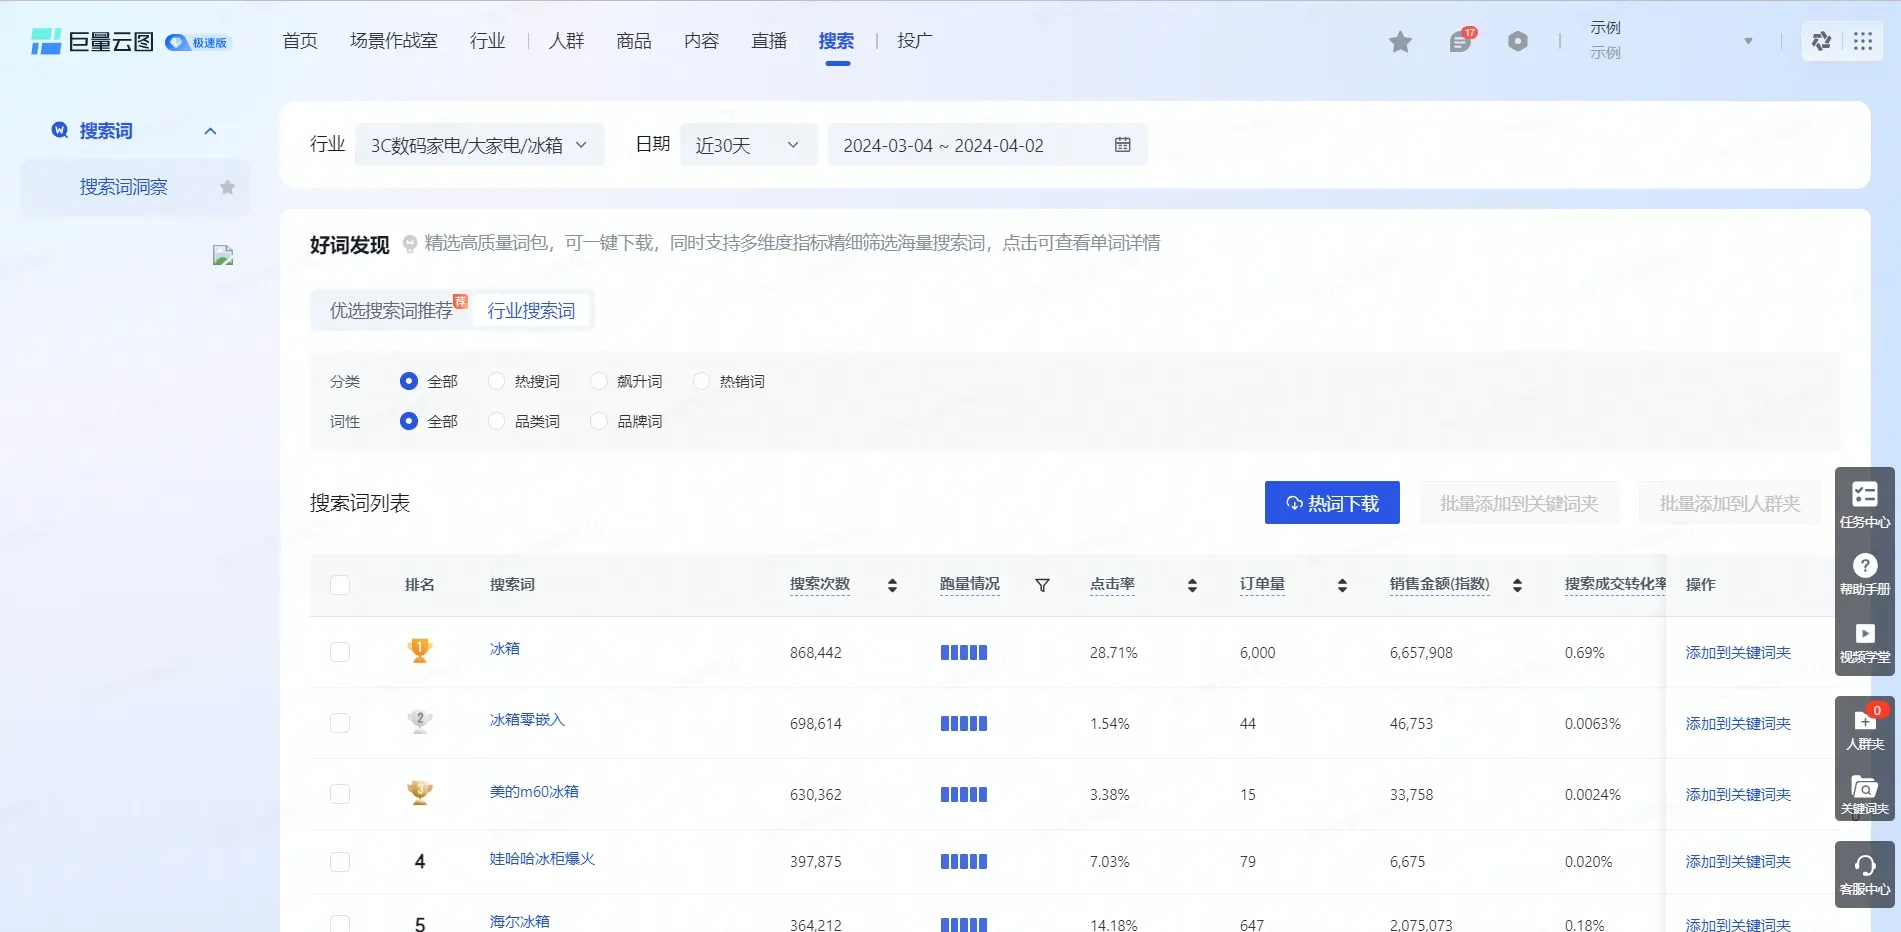Click the 热词下载 button
Viewport: 1901px width, 932px height.
pyautogui.click(x=1331, y=503)
